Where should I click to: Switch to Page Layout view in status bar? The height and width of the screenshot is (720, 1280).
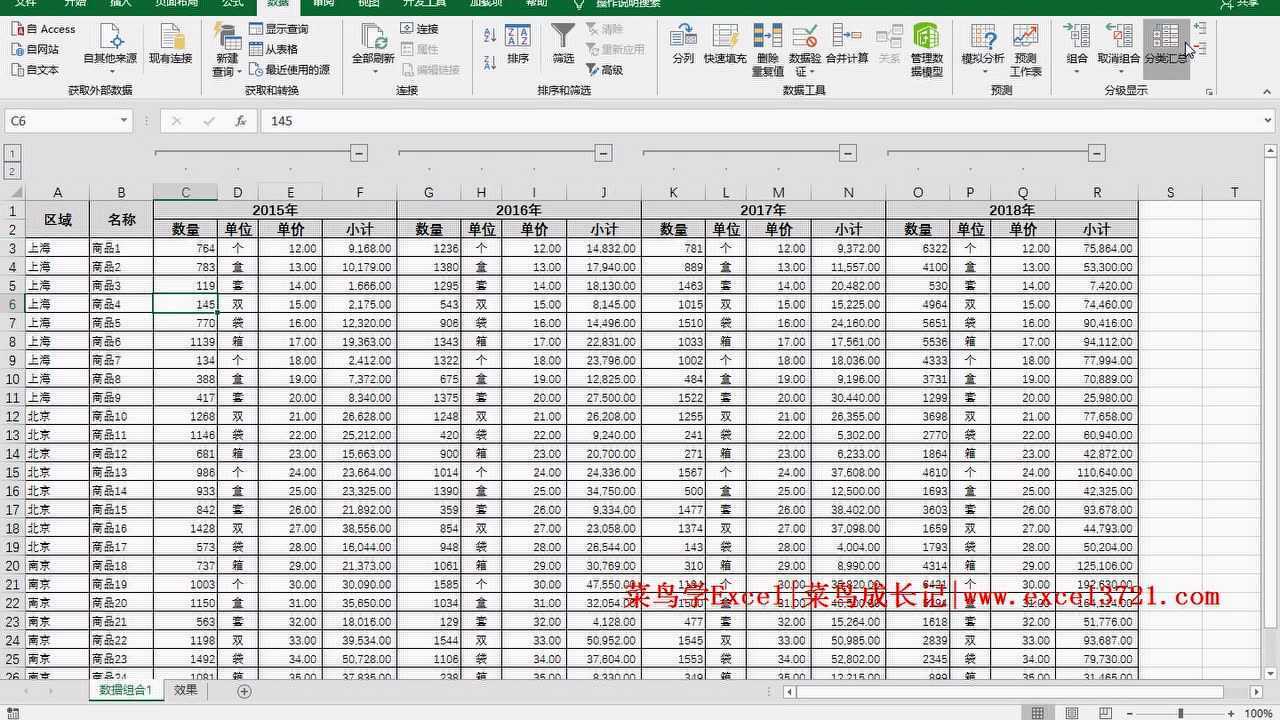pyautogui.click(x=1071, y=713)
